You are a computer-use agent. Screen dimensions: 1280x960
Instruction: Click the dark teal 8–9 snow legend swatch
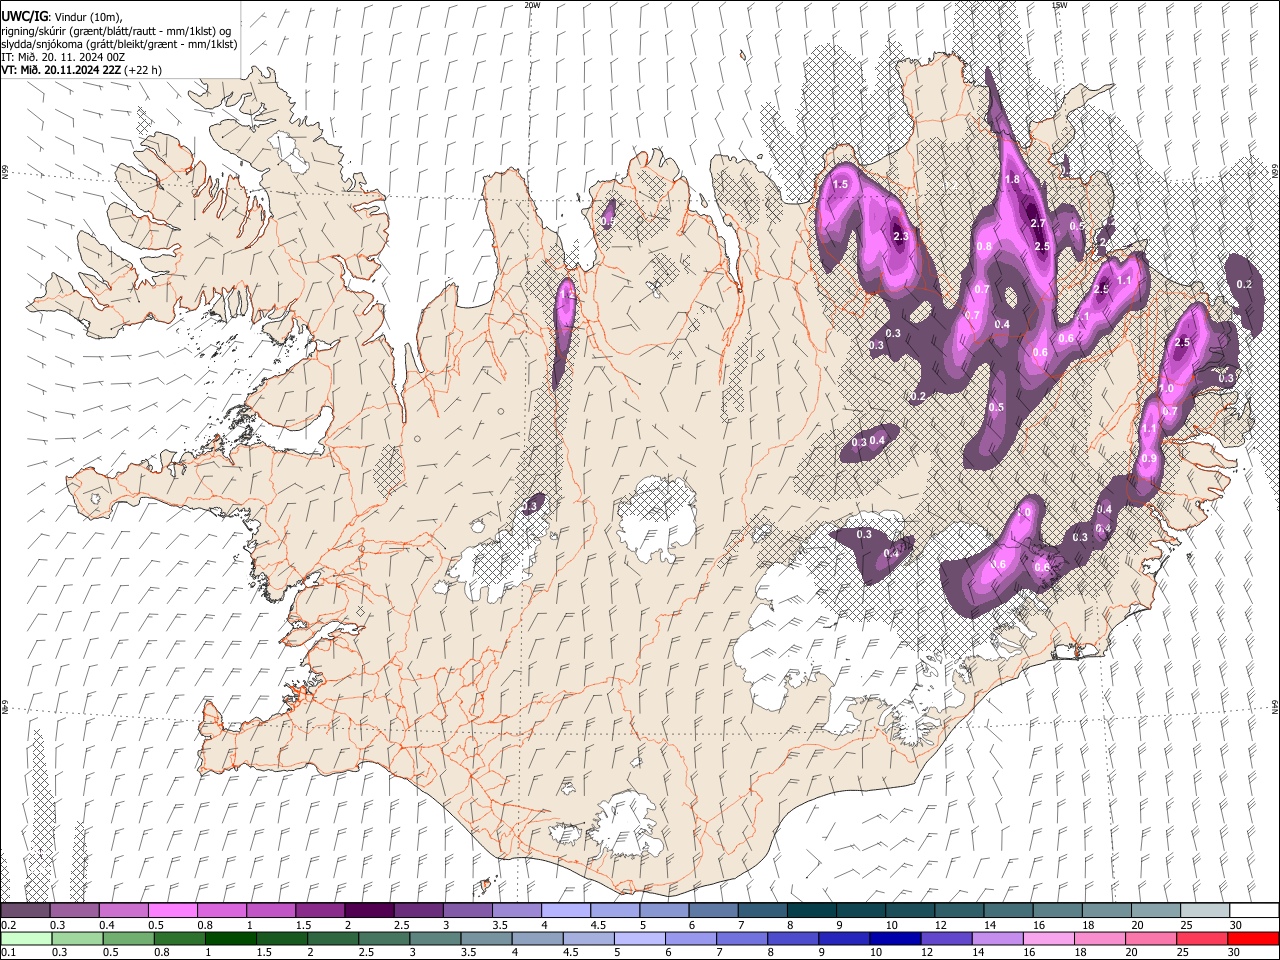811,910
